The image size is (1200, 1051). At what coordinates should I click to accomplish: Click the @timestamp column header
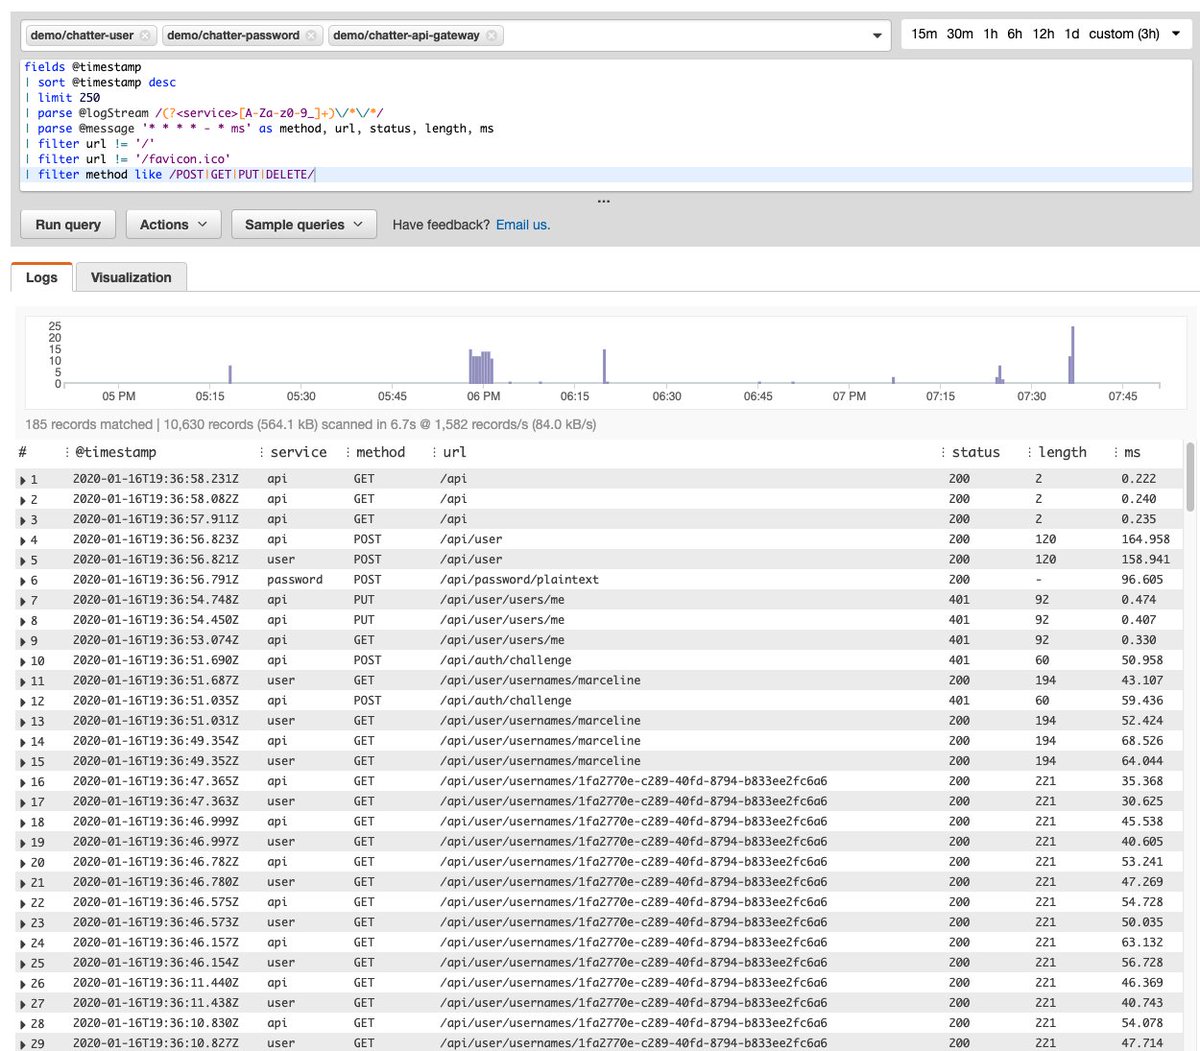(116, 452)
